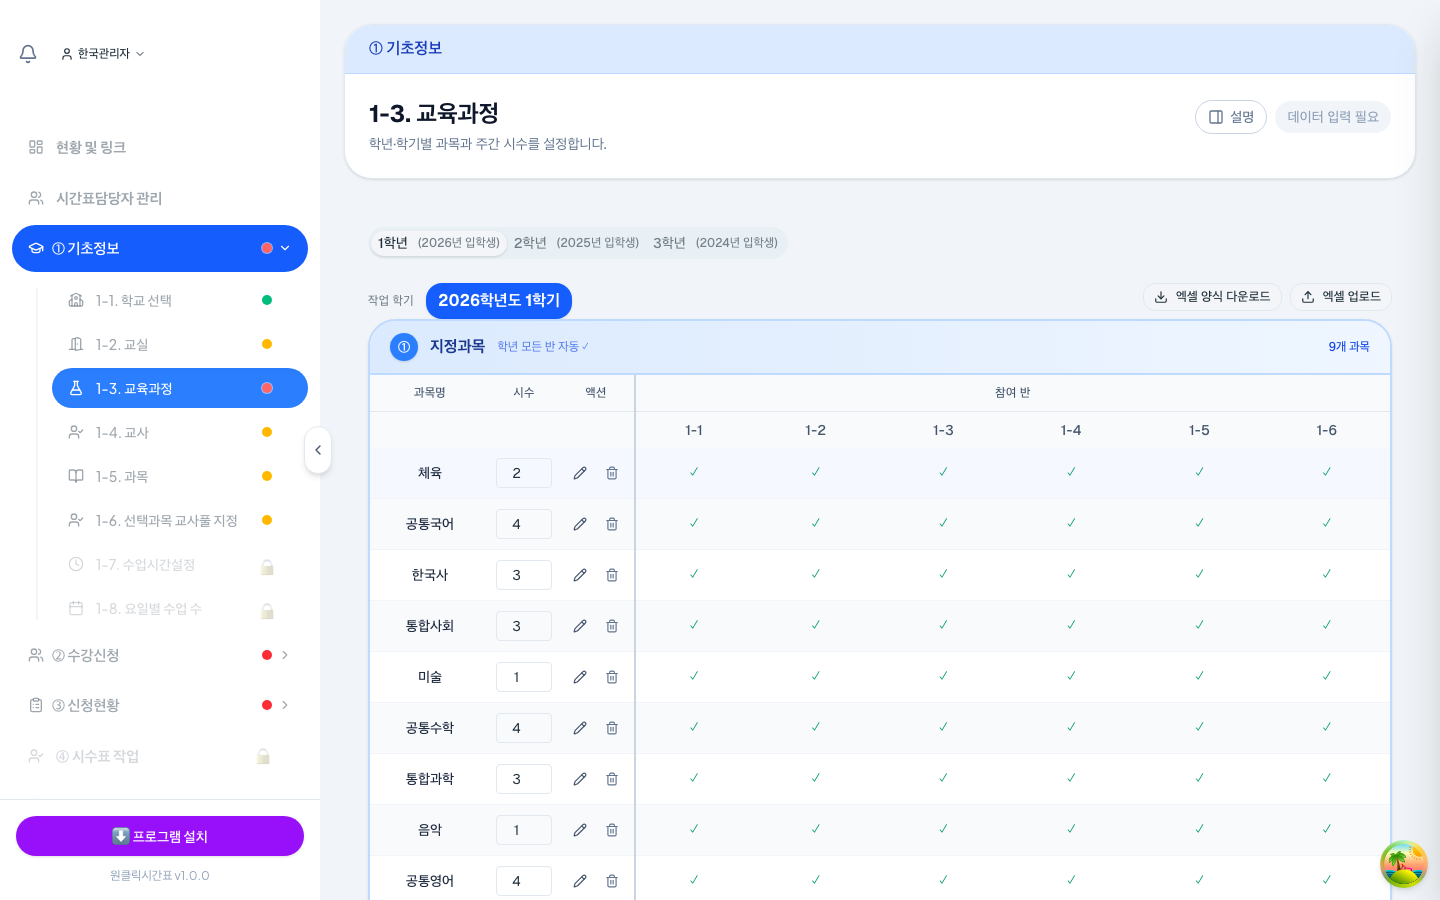Click the 원클릭시간표 v1.0.0 version text
1440x900 pixels.
(x=160, y=876)
